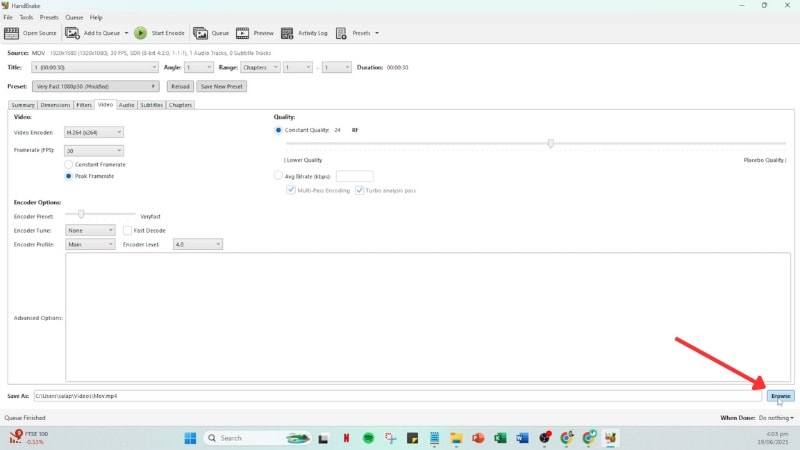Click the Open Source film icon
This screenshot has height=450, width=800.
11,33
